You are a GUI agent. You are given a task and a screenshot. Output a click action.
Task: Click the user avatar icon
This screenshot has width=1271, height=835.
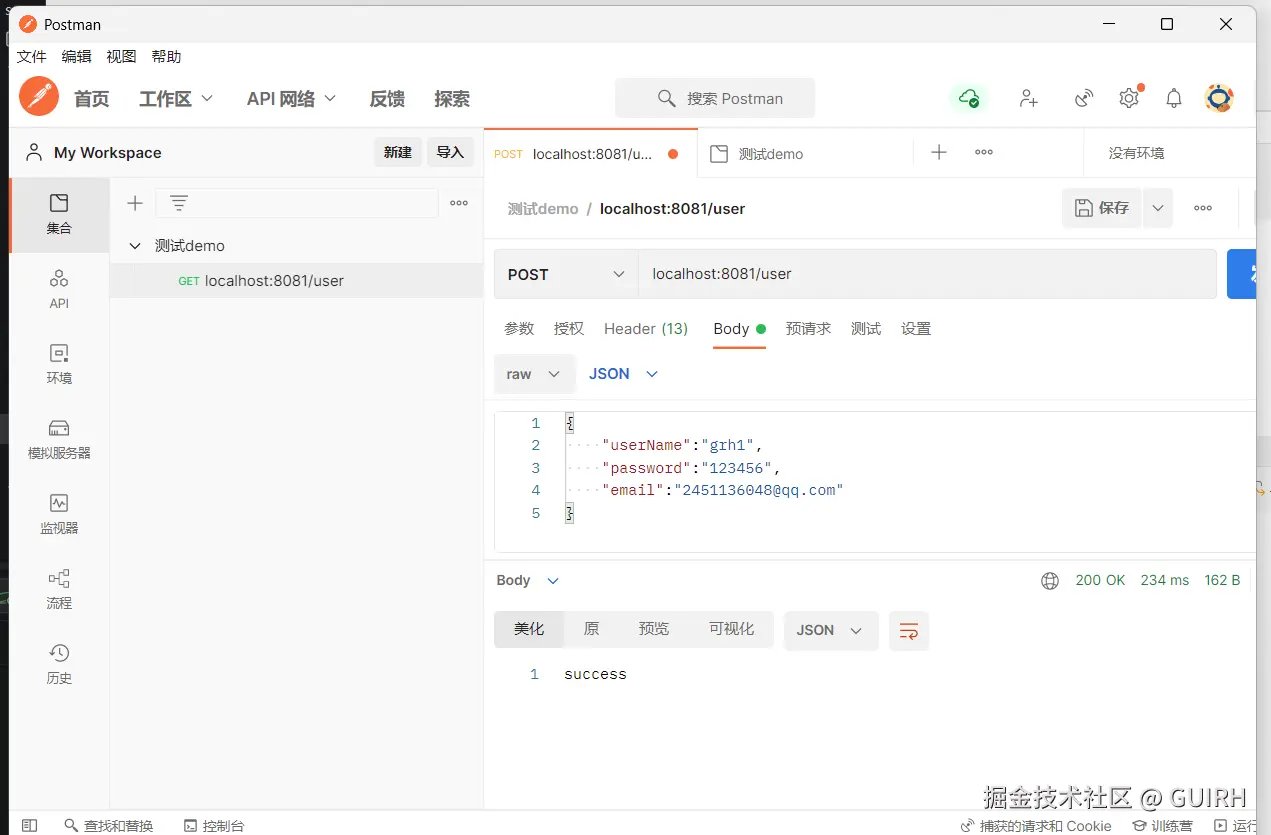click(x=1219, y=98)
